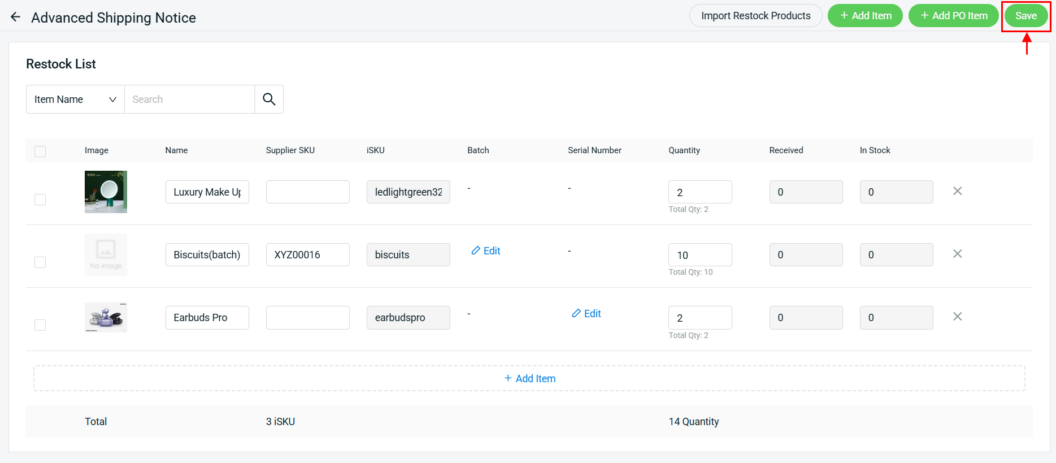
Task: Open the Luxury Make Up product image
Action: 105,192
